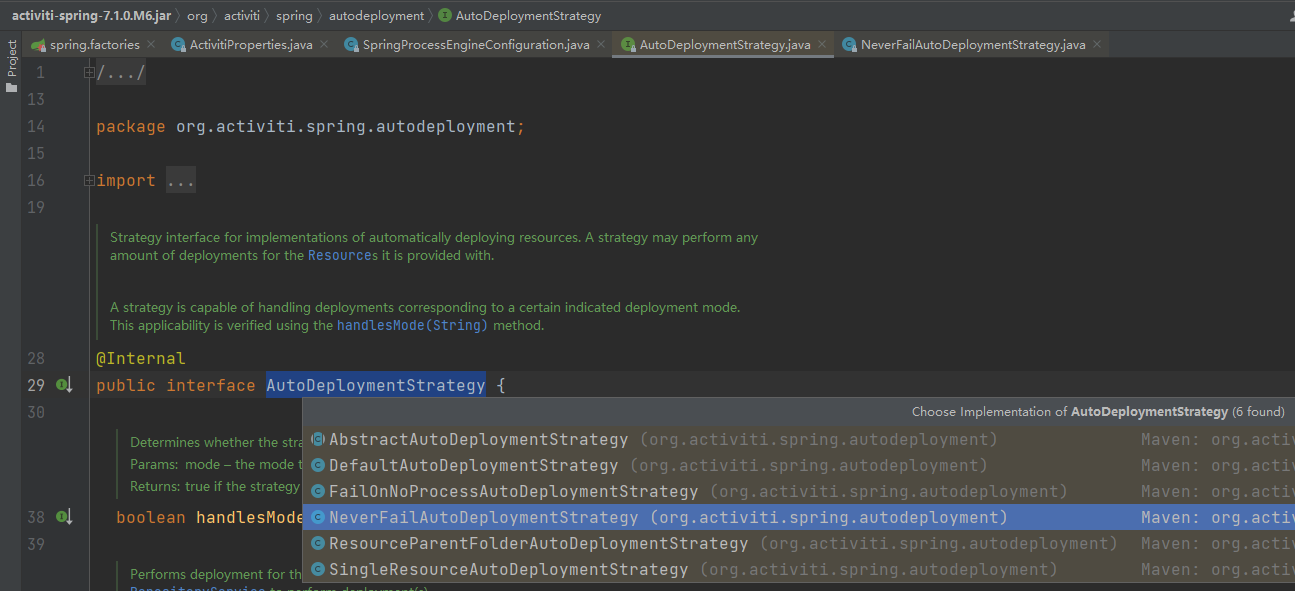Close the NeverFailAutoDeploymentStrategy.java tab

(1096, 45)
